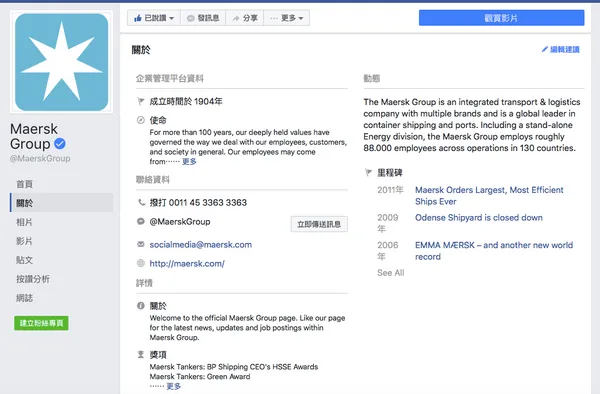This screenshot has width=600, height=394.
Task: Open the 影片 videos tab in sidebar
Action: click(x=24, y=241)
